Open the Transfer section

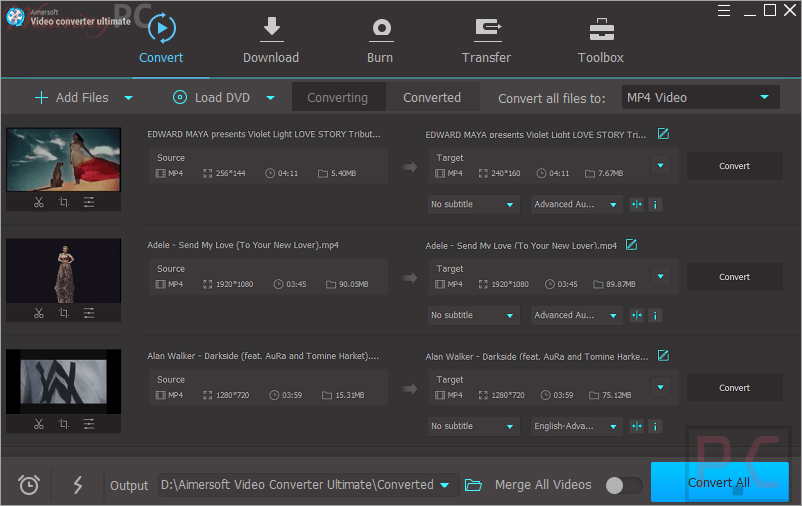click(x=486, y=40)
